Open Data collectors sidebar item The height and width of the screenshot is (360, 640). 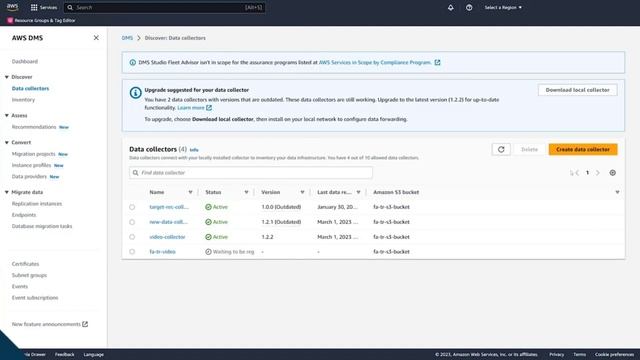click(x=30, y=88)
